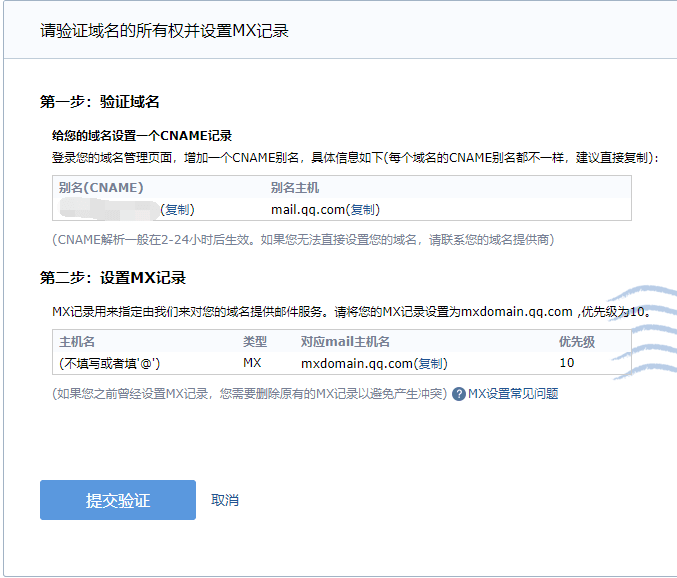Copy the blurred CNAME alias value
The width and height of the screenshot is (677, 578).
tap(177, 210)
